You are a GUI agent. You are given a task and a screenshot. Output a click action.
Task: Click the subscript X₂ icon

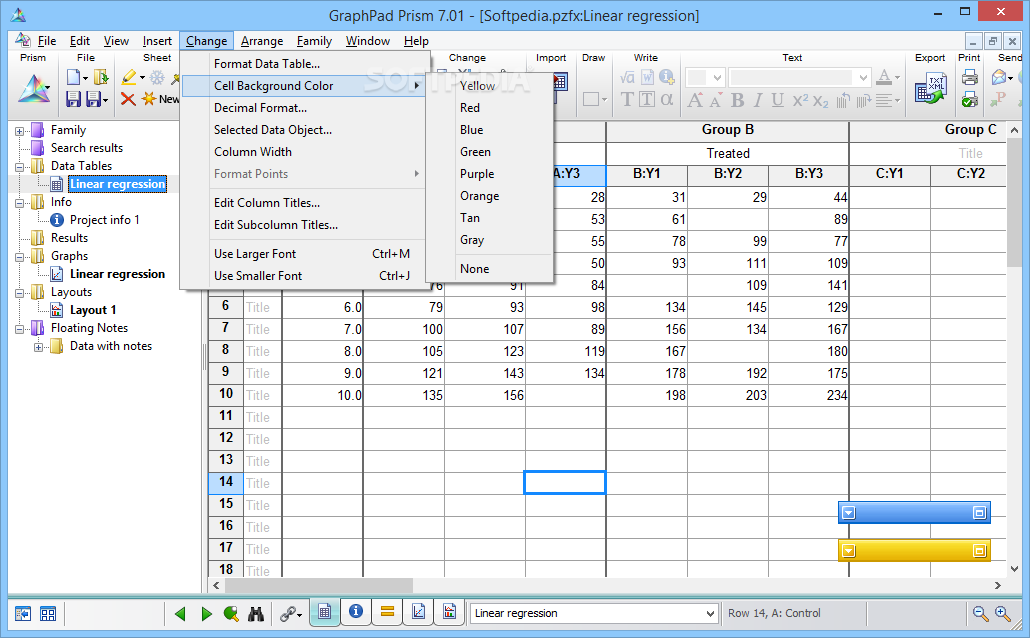[820, 101]
